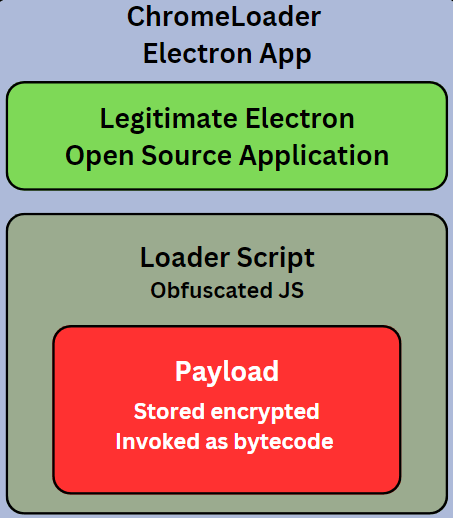Select the word "Source" in green box
The image size is (453, 518).
pyautogui.click(x=186, y=155)
